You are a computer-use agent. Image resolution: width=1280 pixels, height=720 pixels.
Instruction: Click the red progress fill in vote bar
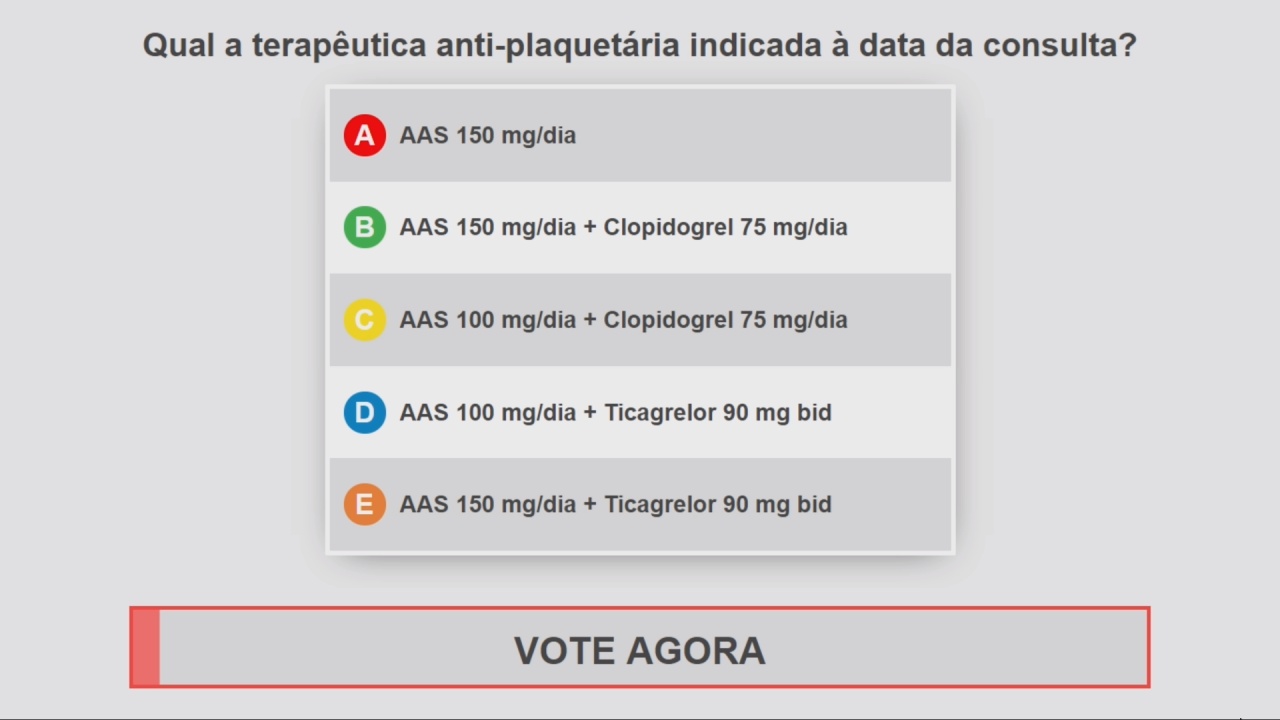pos(146,647)
